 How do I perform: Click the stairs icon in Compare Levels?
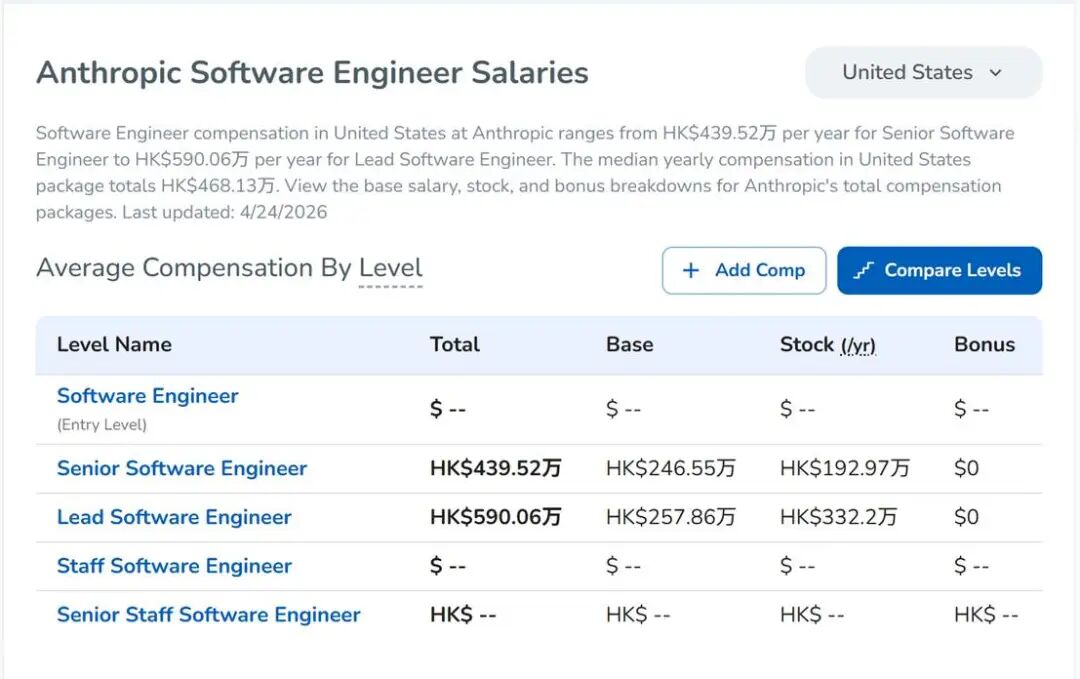coord(864,271)
